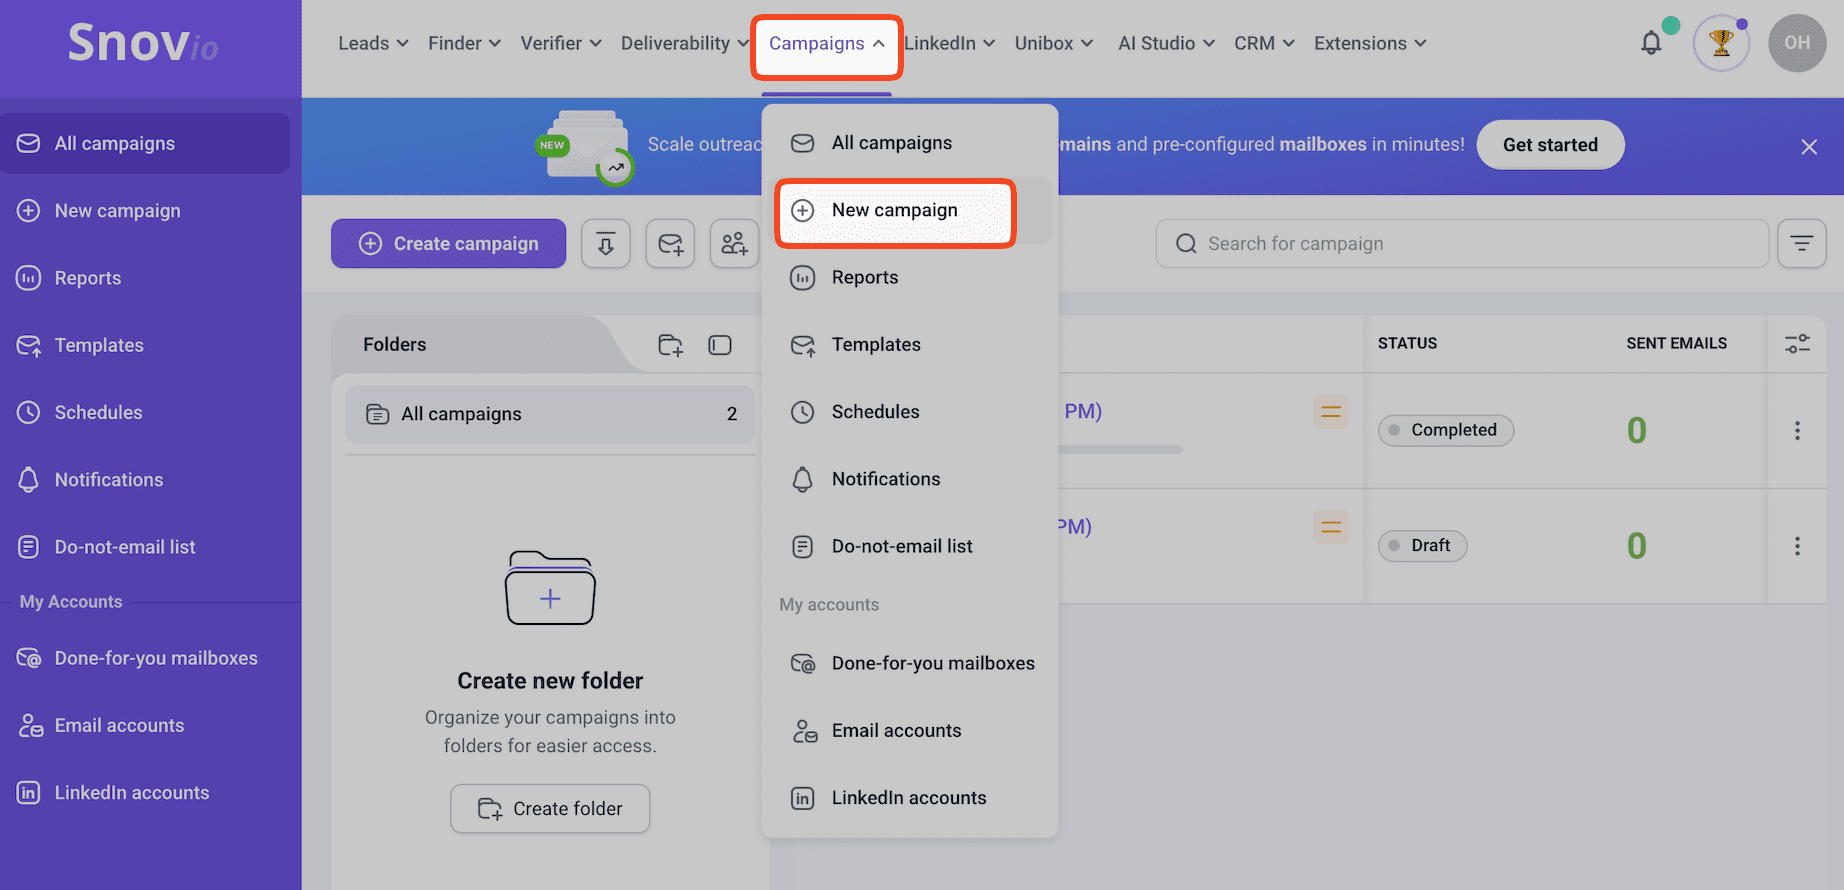1844x890 pixels.
Task: Open the trophy achievements icon
Action: [1720, 43]
